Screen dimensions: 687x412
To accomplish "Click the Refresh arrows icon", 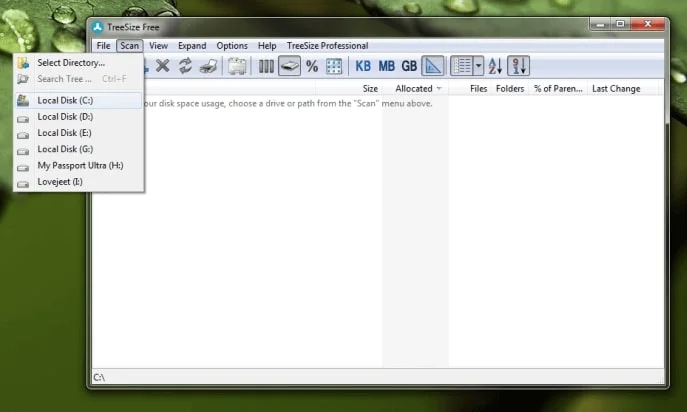I will 185,66.
